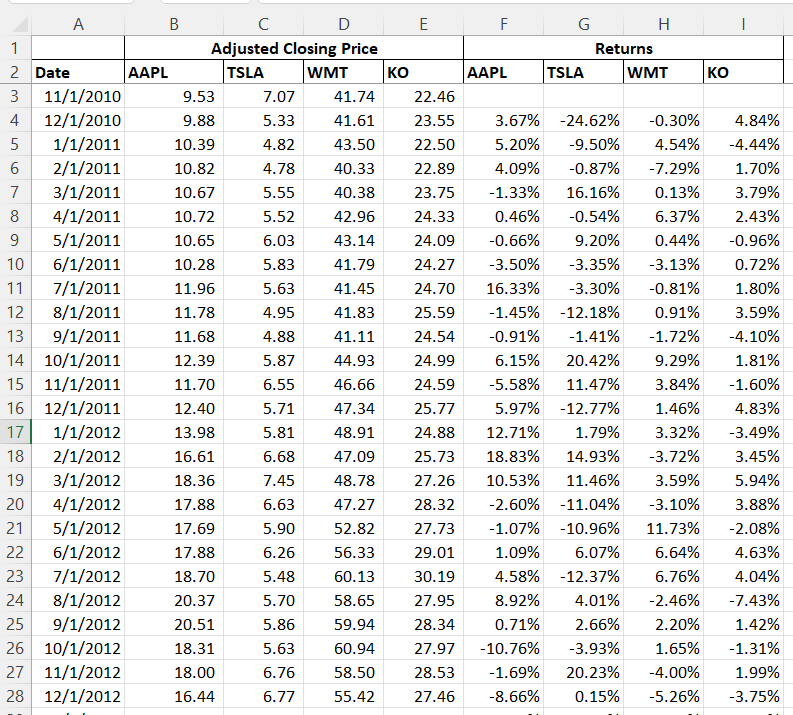Viewport: 793px width, 715px height.
Task: Click TSLA price 6.63 in row 20
Action: pos(263,504)
